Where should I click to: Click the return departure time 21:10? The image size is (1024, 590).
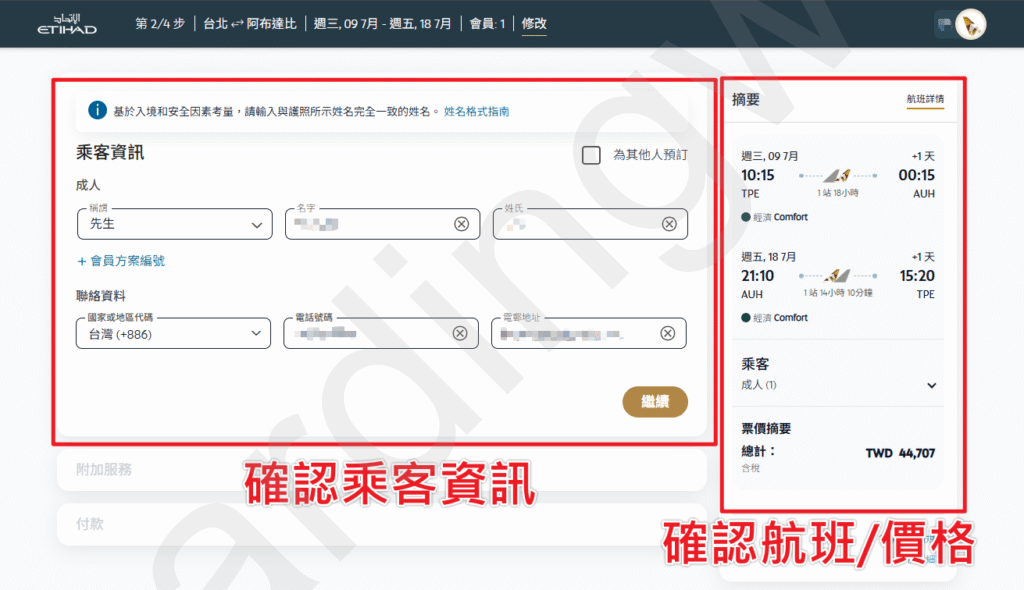point(758,276)
